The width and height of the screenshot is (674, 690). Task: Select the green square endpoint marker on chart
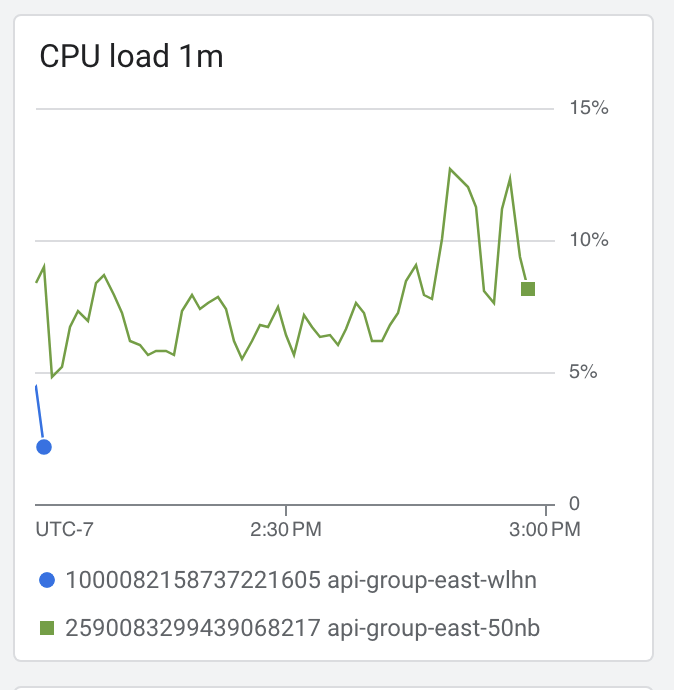(x=528, y=289)
